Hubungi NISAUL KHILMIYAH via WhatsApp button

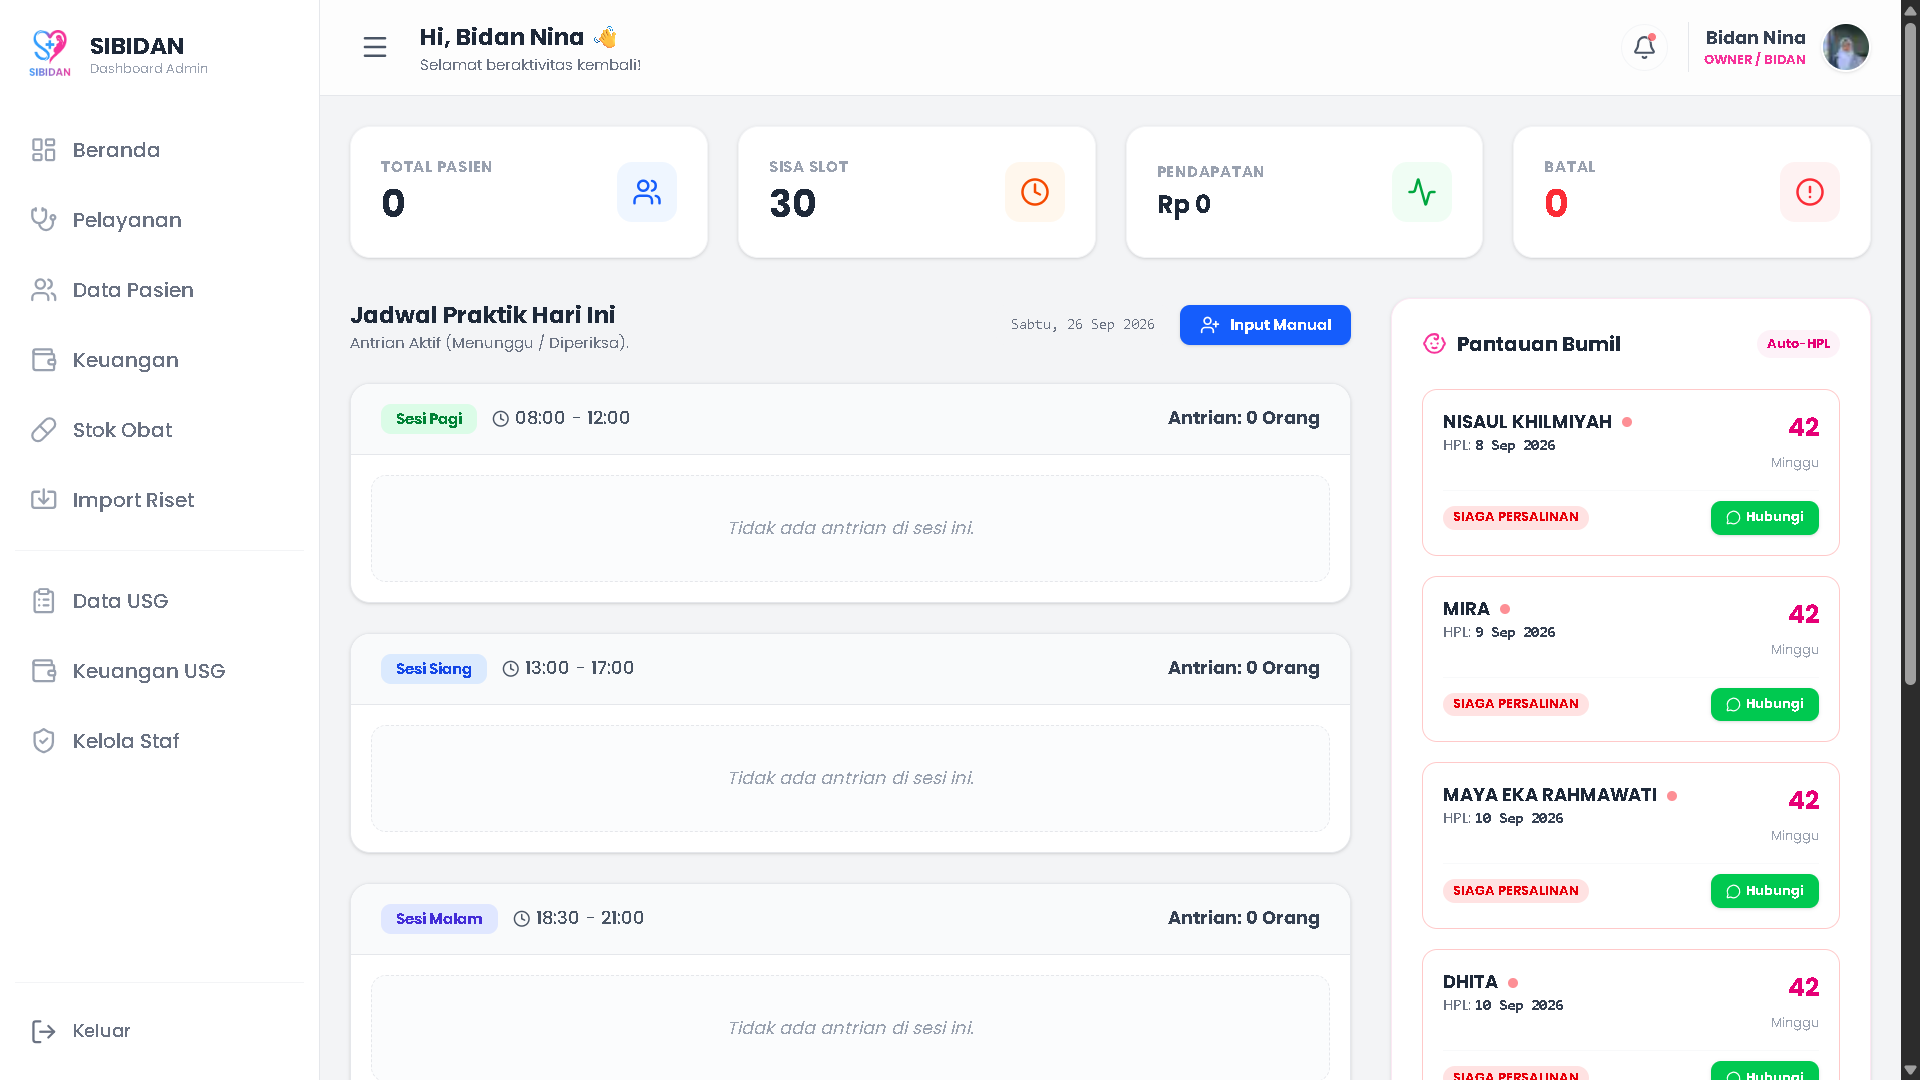(x=1764, y=518)
